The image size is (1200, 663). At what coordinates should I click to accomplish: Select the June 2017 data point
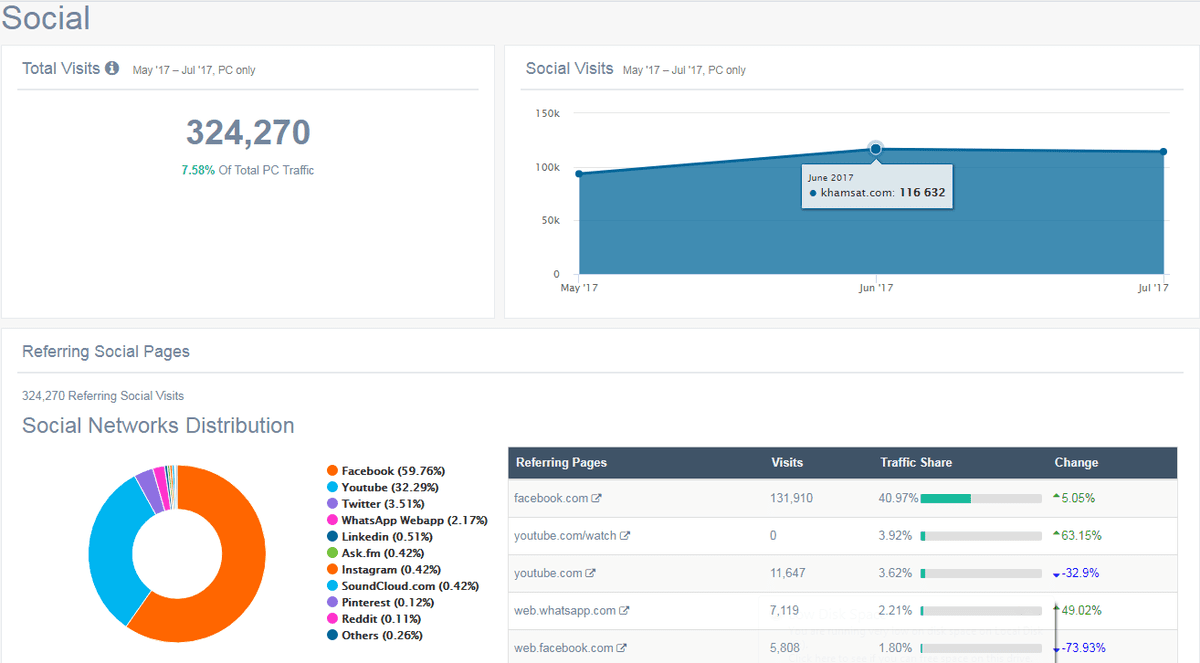(x=875, y=149)
